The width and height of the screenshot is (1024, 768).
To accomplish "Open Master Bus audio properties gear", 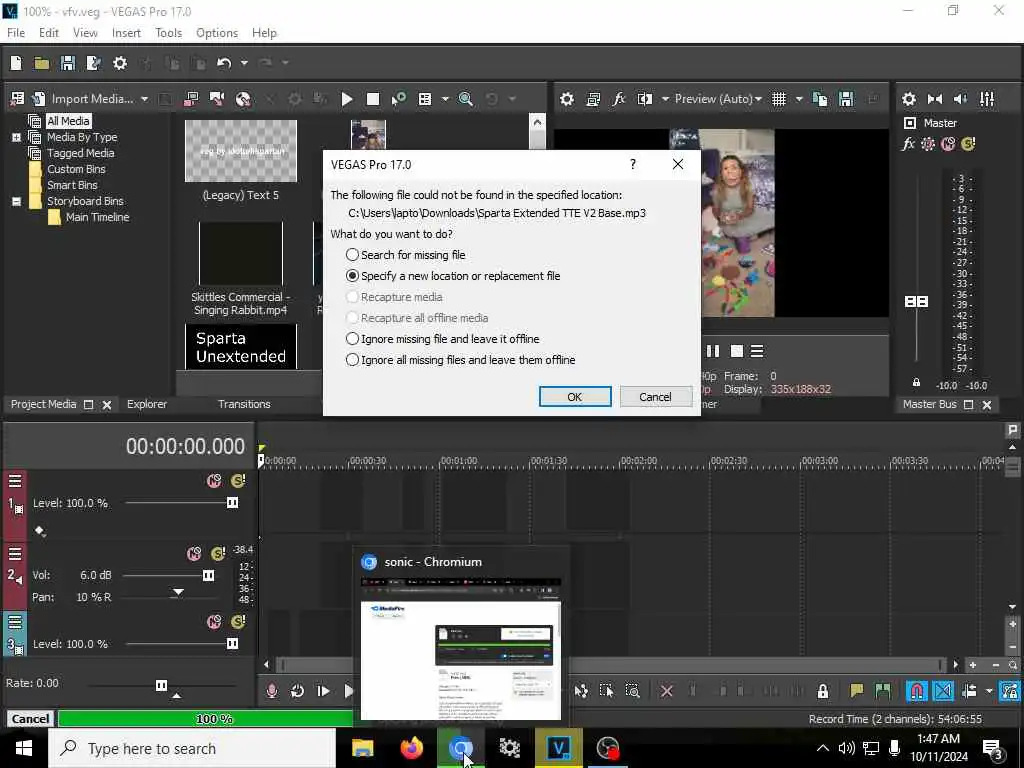I will tap(908, 99).
